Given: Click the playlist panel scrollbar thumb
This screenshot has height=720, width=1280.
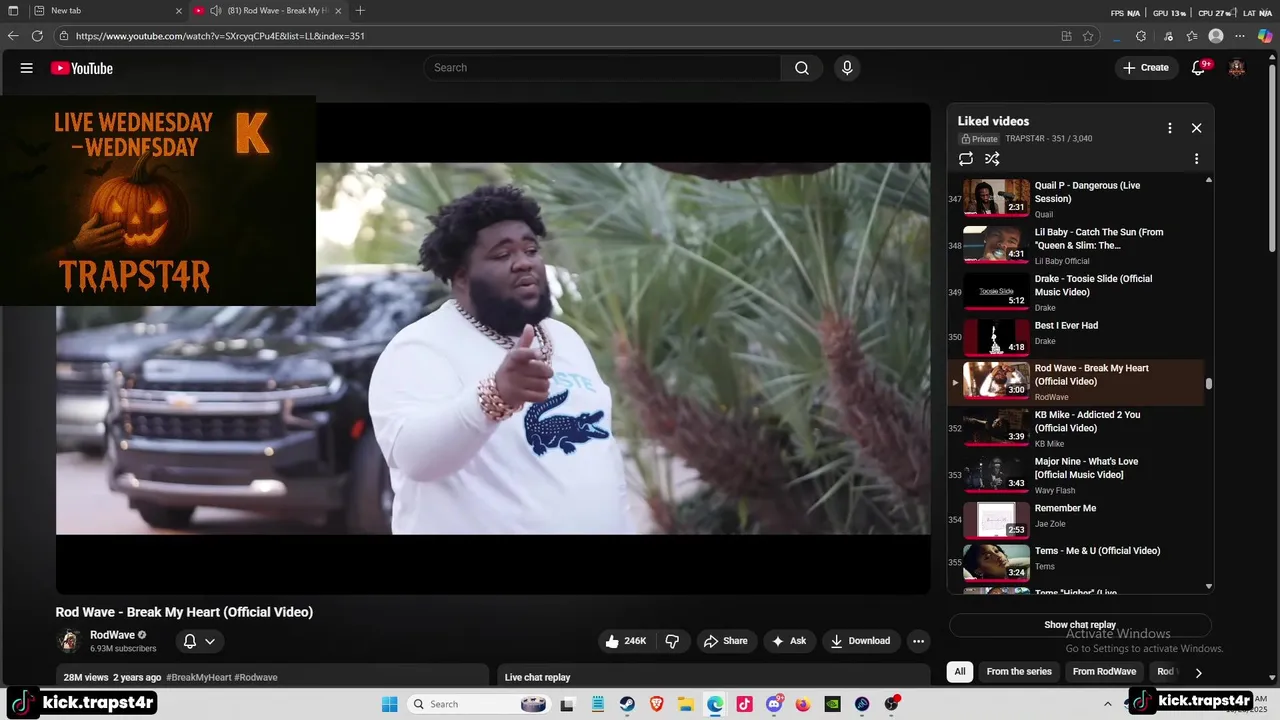Looking at the screenshot, I should click(x=1209, y=384).
